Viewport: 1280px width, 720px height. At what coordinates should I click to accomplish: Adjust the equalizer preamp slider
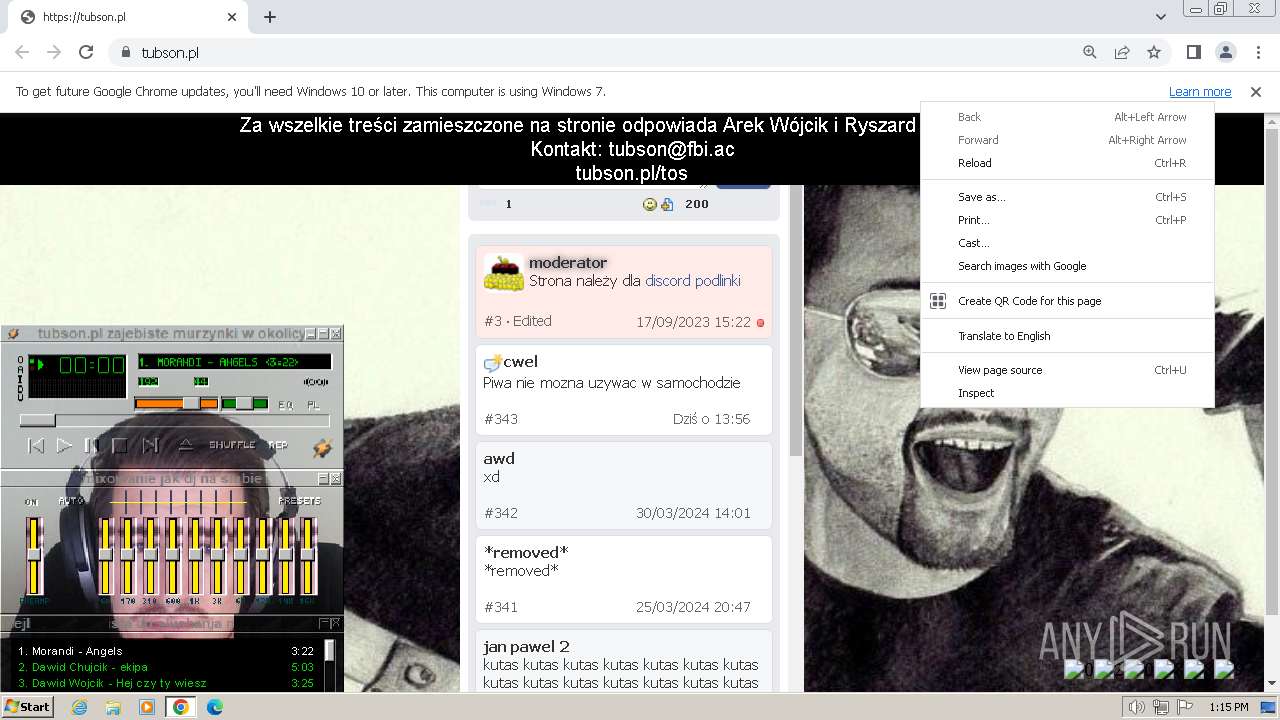tap(35, 555)
